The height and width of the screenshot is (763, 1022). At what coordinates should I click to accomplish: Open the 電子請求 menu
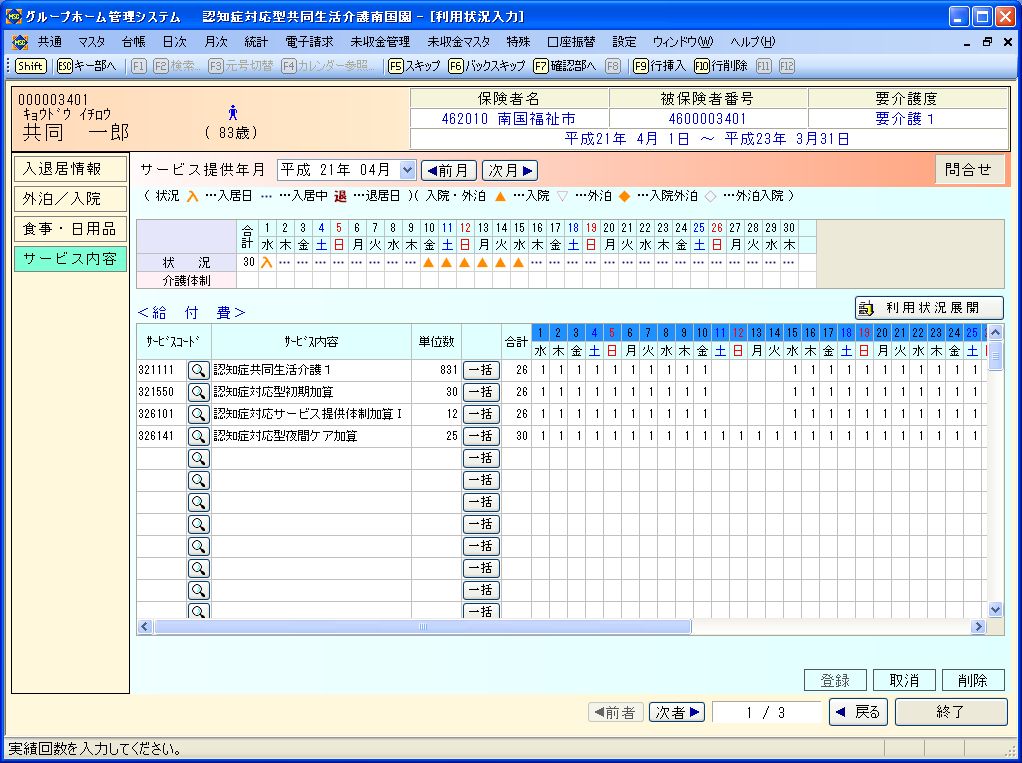point(309,42)
